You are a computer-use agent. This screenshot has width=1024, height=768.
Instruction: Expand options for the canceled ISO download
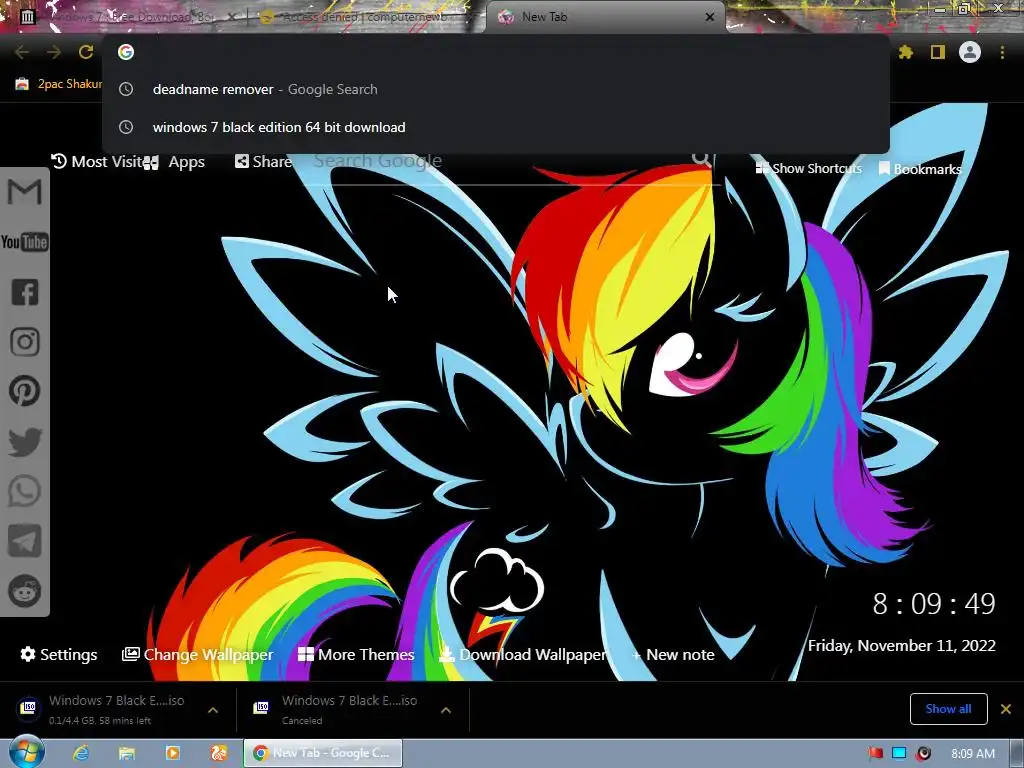(446, 710)
